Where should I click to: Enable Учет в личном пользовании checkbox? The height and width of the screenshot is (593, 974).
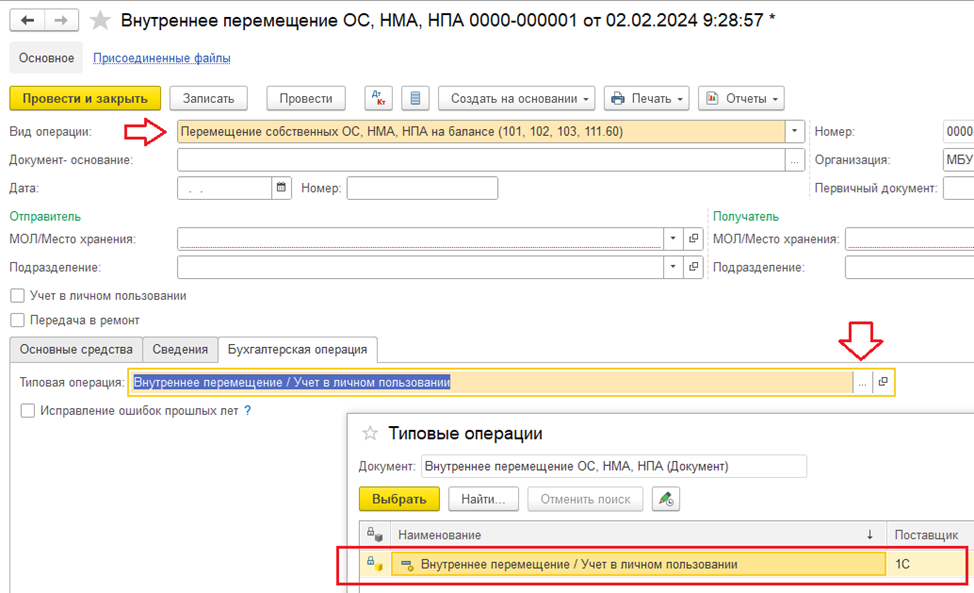coord(17,296)
